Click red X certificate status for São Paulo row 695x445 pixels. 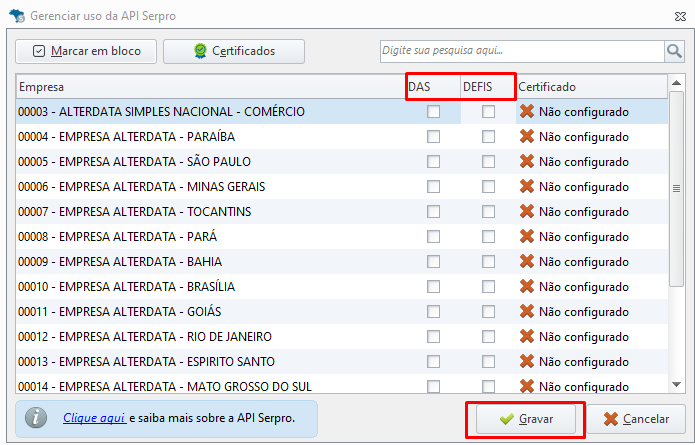coord(527,161)
